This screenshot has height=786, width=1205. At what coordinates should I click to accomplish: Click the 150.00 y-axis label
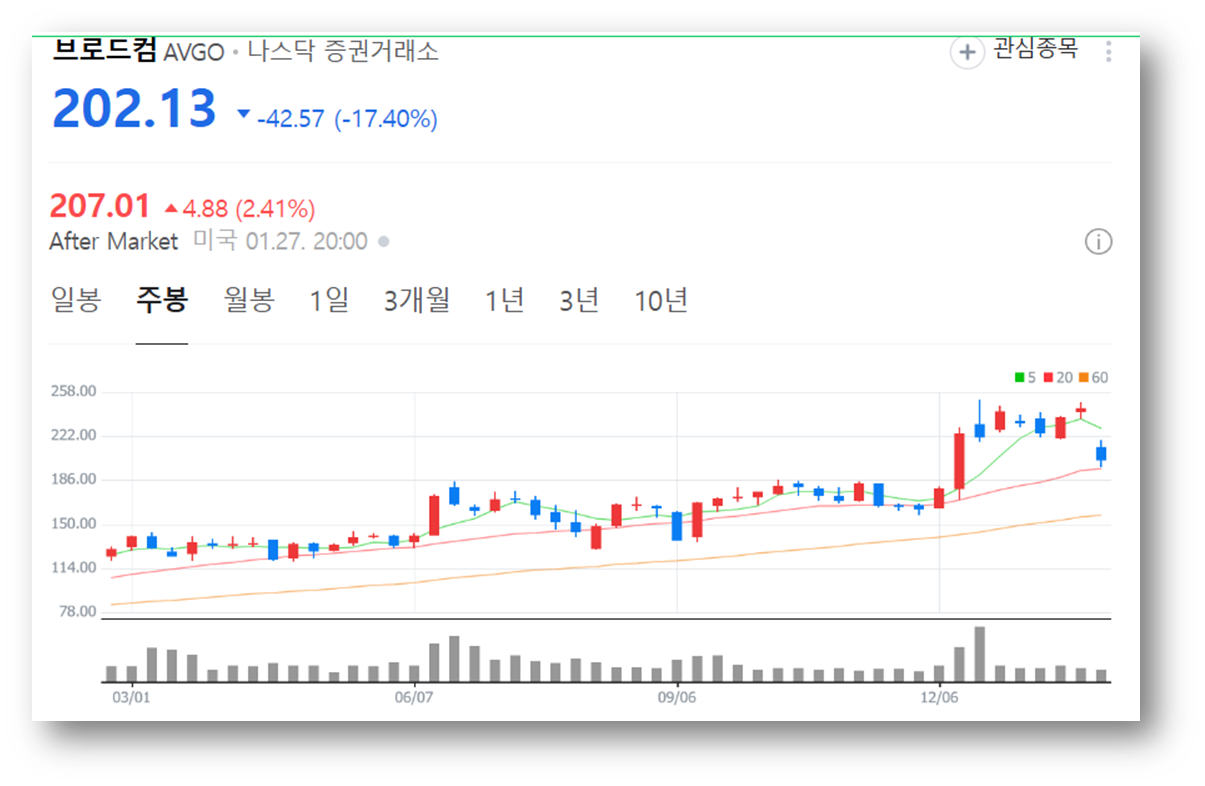73,523
